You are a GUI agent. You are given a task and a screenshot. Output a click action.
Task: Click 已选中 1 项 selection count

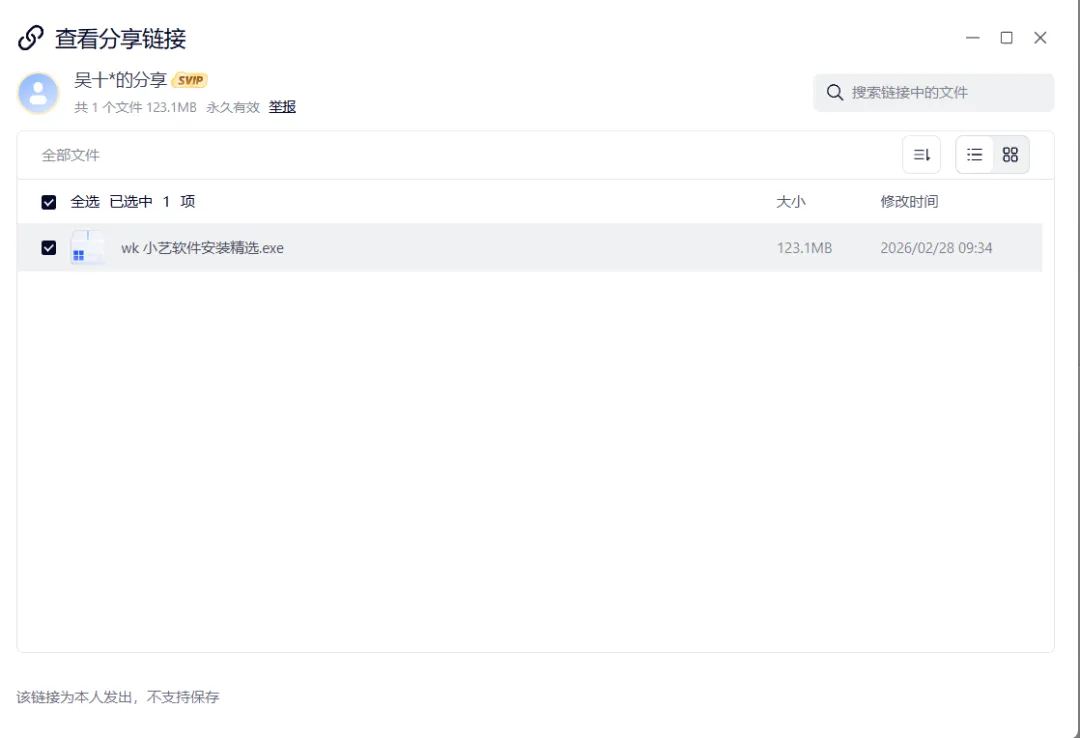point(152,202)
